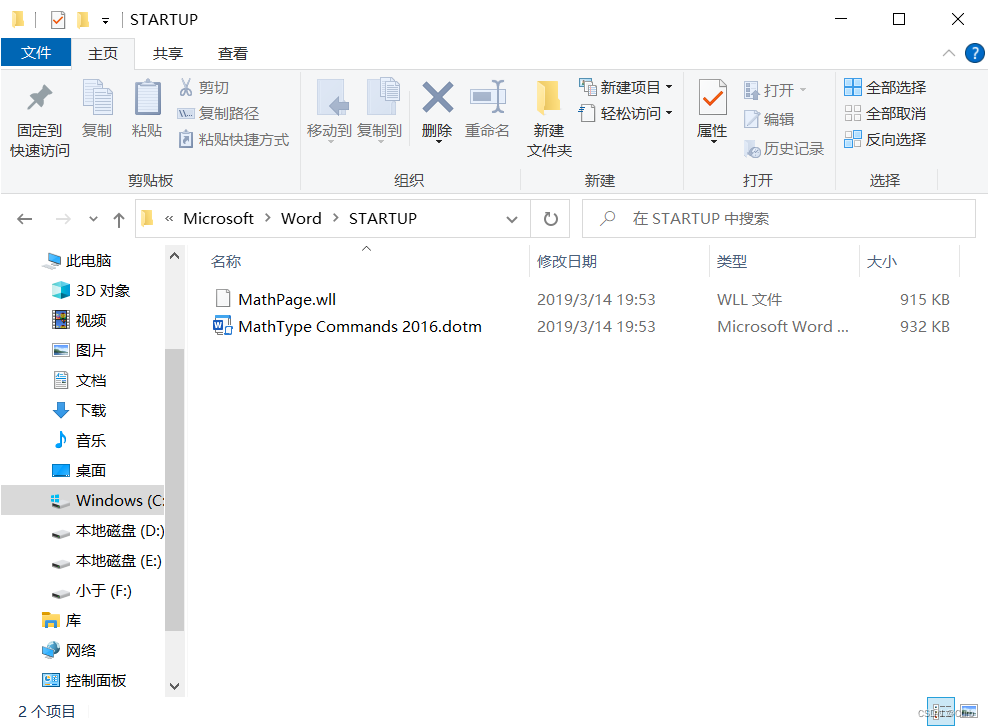Image resolution: width=989 pixels, height=727 pixels.
Task: Open the Easy Access (轻松访问) dropdown
Action: click(x=626, y=113)
